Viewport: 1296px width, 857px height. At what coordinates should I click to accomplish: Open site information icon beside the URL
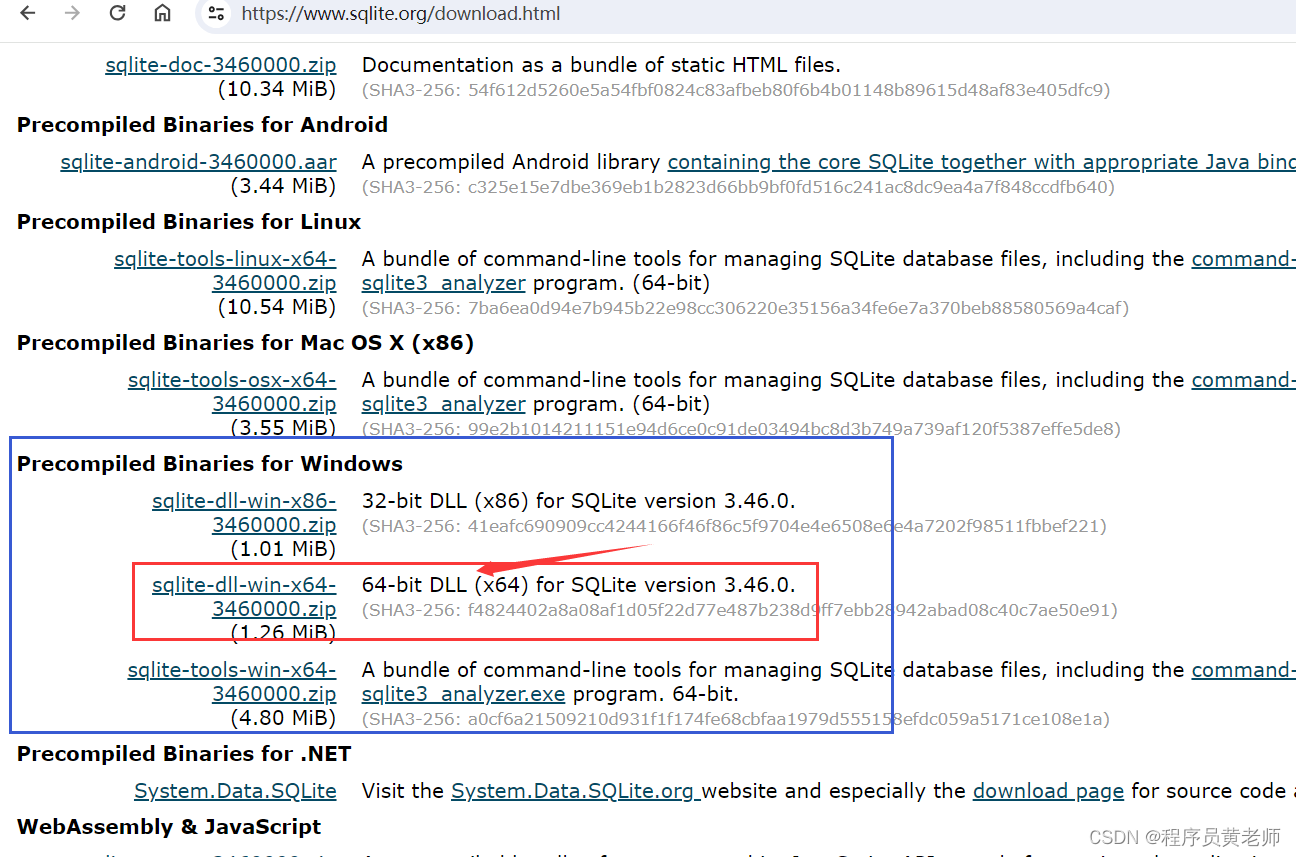click(216, 14)
